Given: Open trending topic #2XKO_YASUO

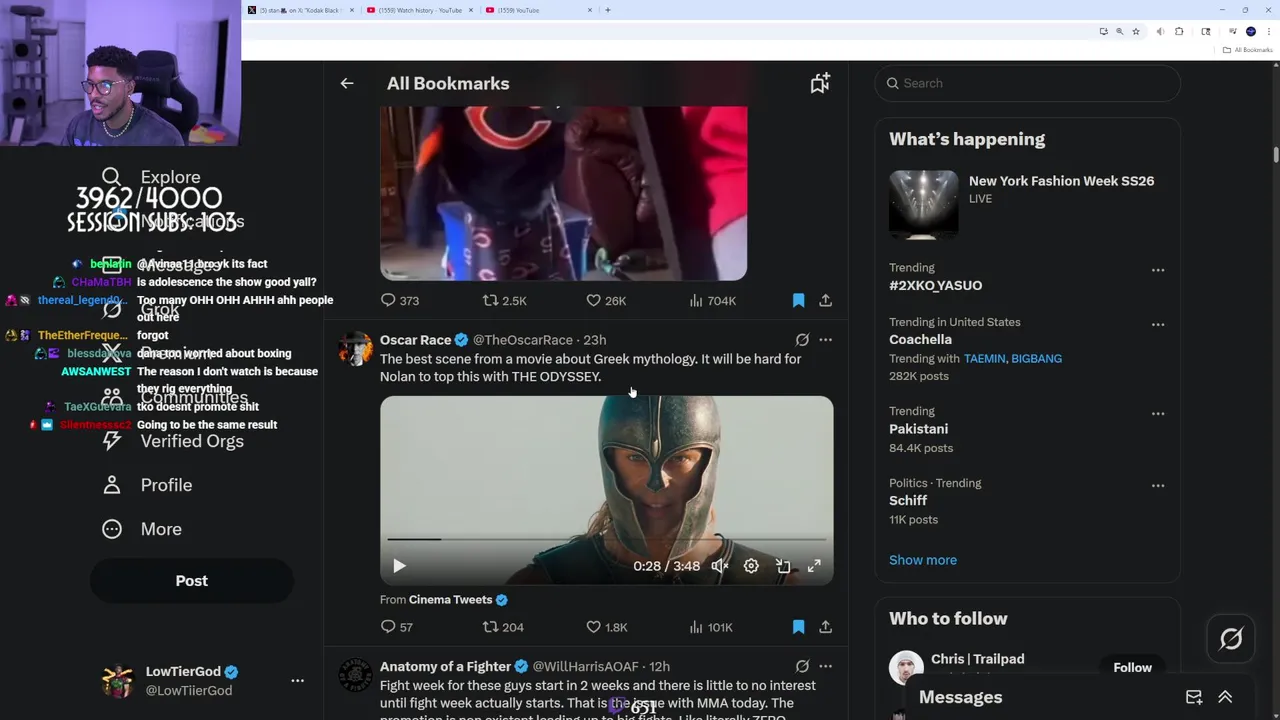Looking at the screenshot, I should pyautogui.click(x=935, y=286).
